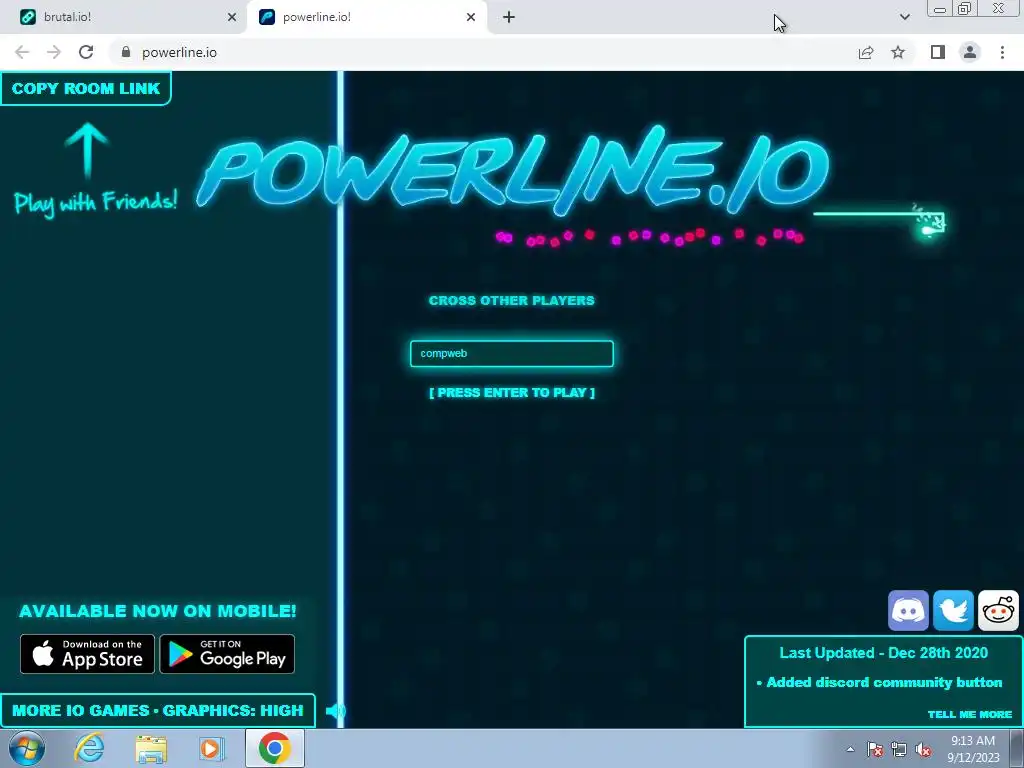Go forward to next page

tap(54, 52)
